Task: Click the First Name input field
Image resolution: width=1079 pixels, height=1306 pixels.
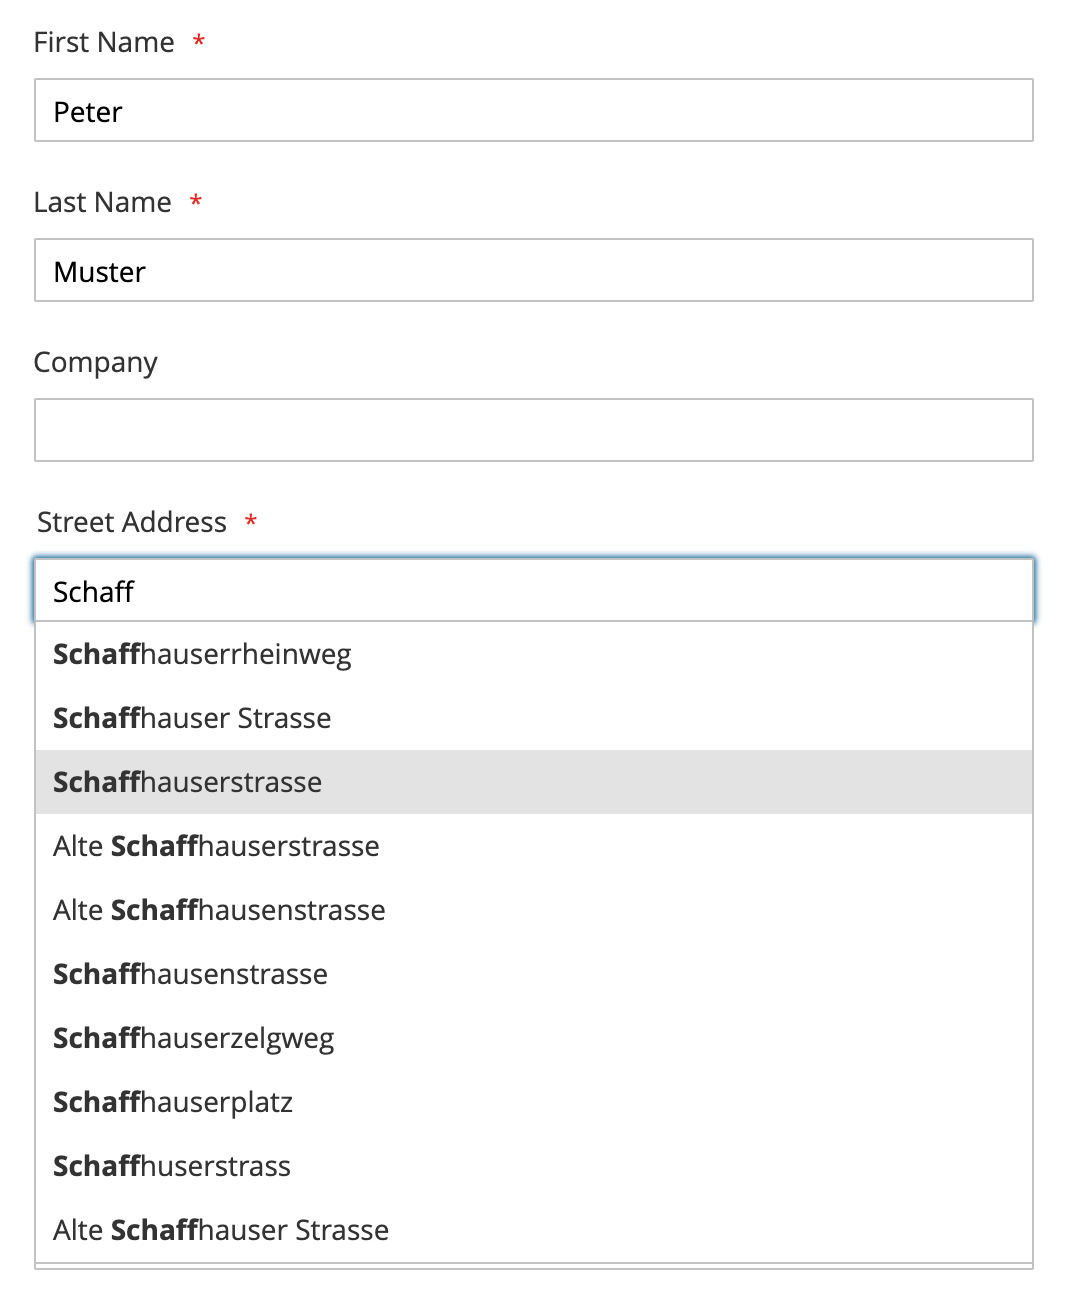Action: tap(534, 110)
